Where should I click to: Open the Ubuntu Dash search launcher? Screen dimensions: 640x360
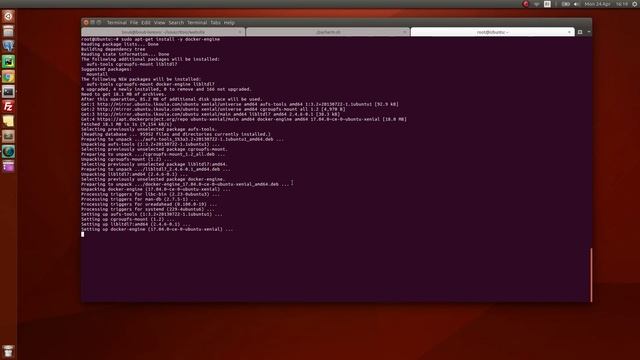click(x=8, y=16)
